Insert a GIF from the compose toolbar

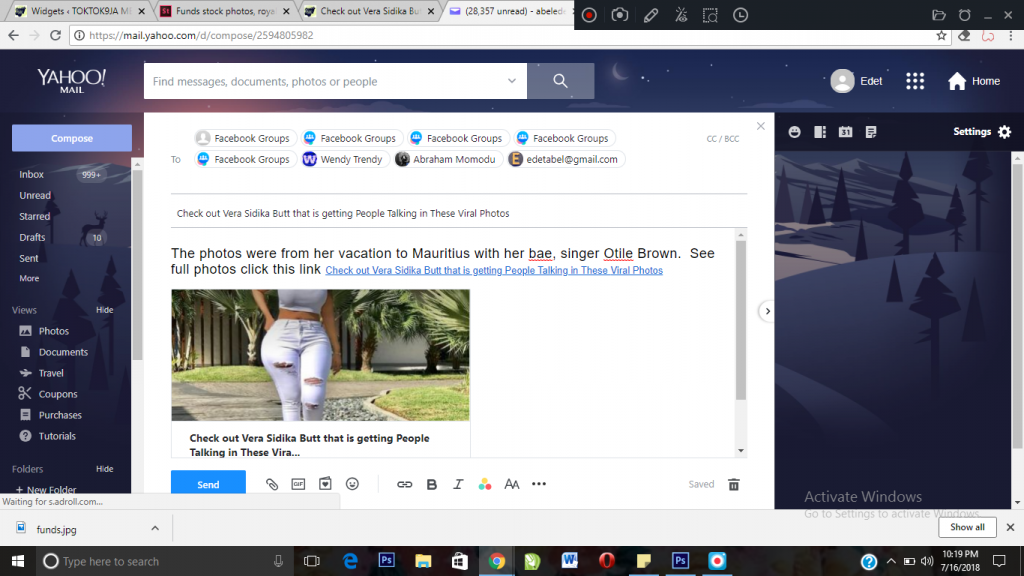pyautogui.click(x=298, y=484)
